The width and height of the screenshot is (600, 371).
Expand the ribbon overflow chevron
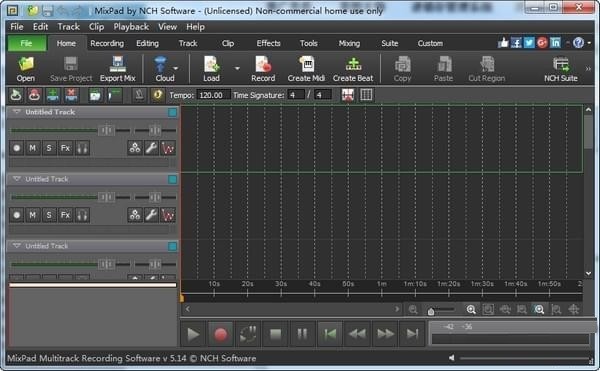tap(588, 69)
